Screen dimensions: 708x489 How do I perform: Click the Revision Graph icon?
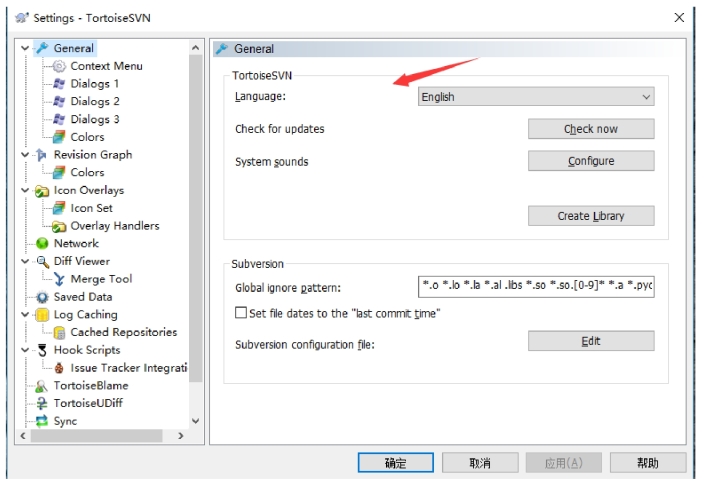pos(42,155)
